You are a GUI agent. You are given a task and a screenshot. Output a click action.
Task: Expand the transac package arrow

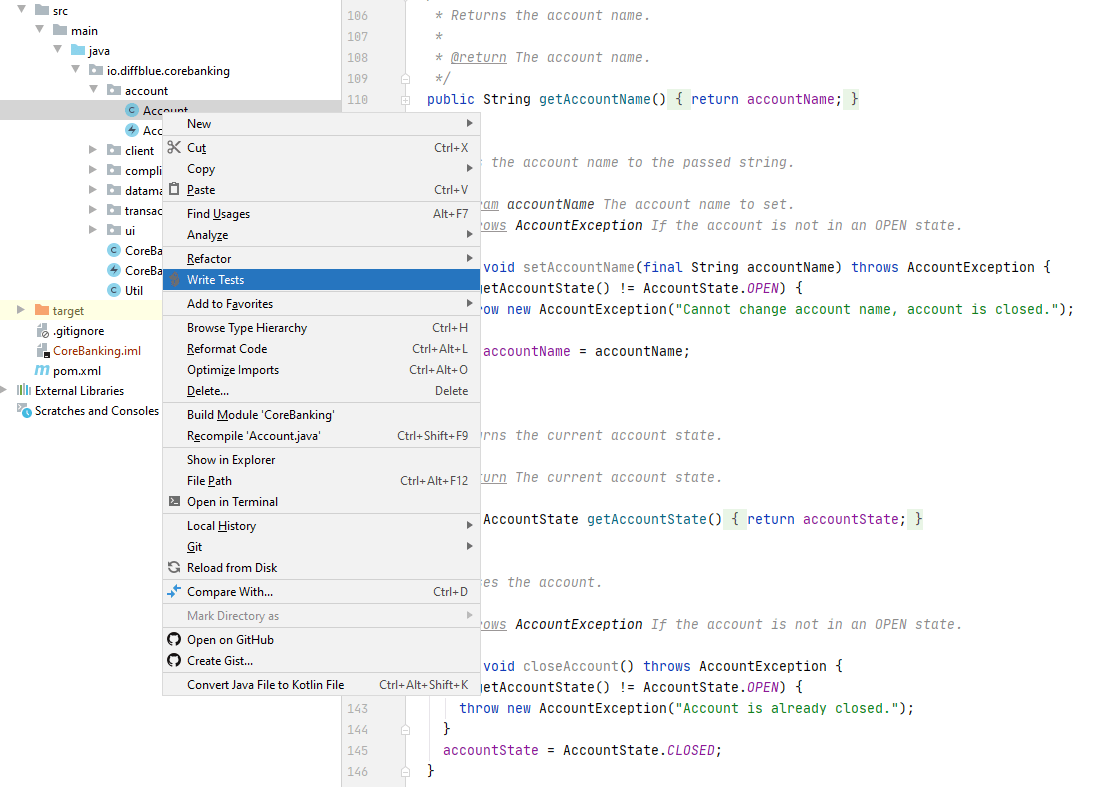93,210
